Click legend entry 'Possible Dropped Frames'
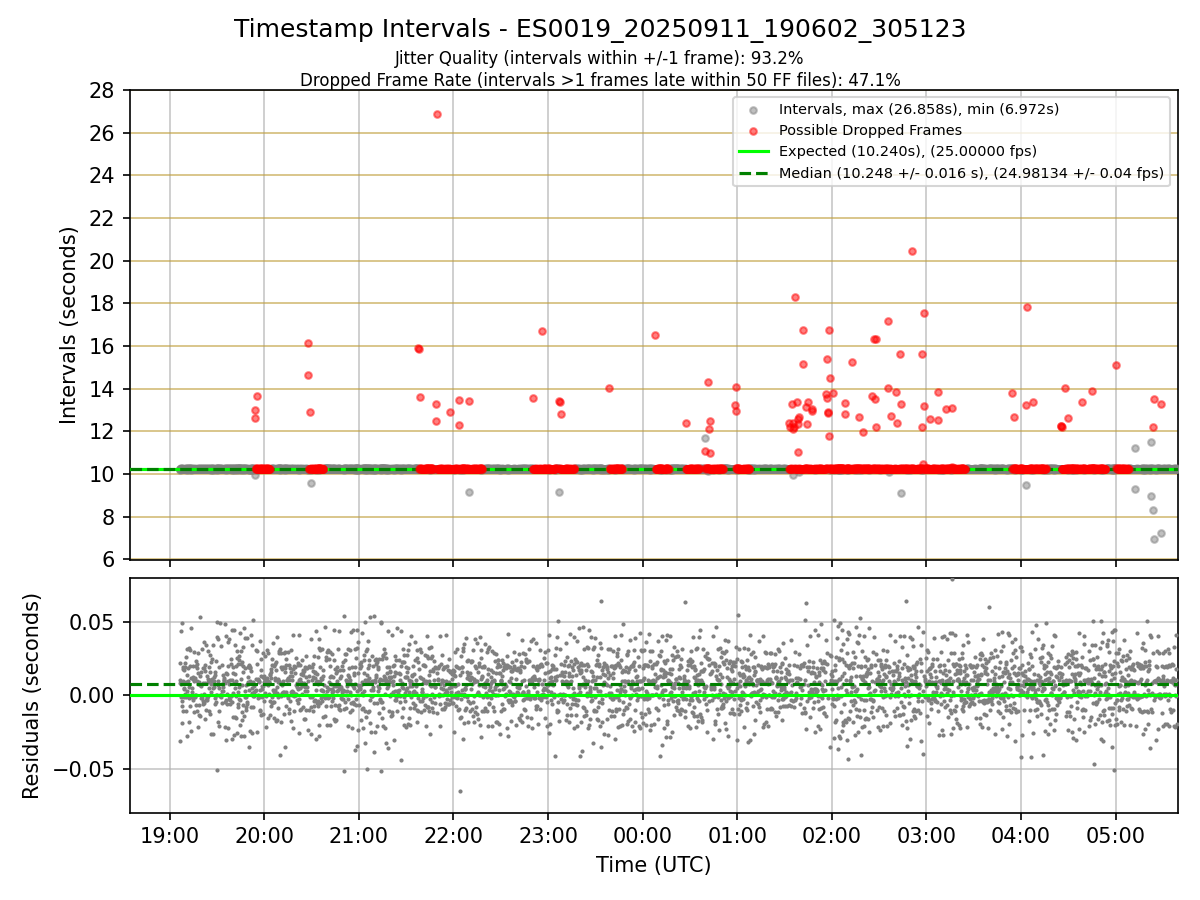The width and height of the screenshot is (1200, 900). point(870,130)
